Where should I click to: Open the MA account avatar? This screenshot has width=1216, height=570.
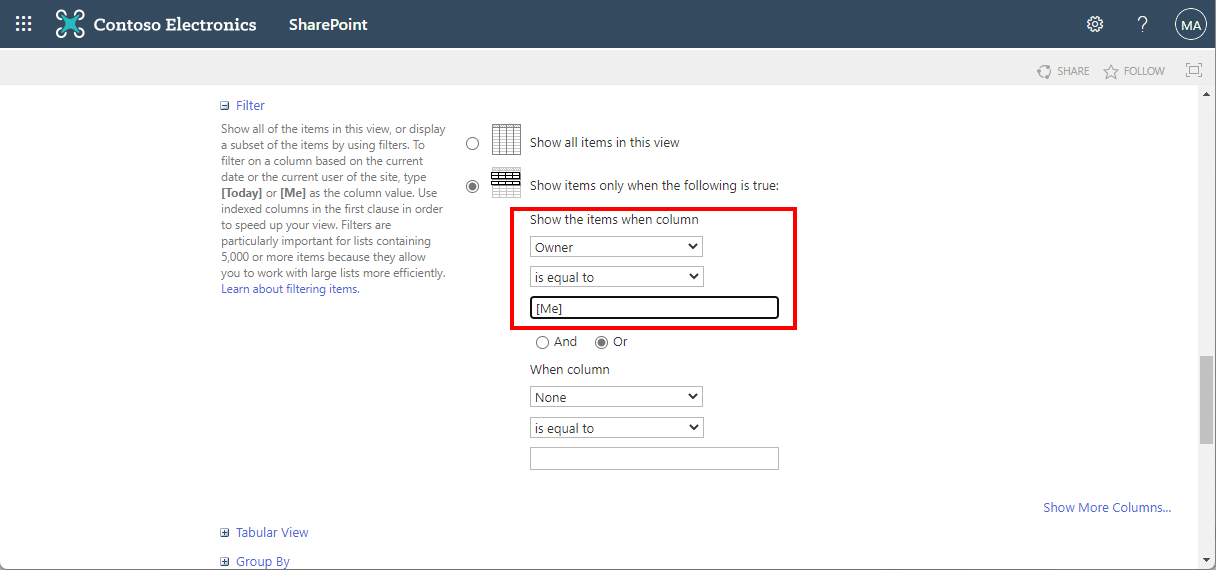[1190, 25]
